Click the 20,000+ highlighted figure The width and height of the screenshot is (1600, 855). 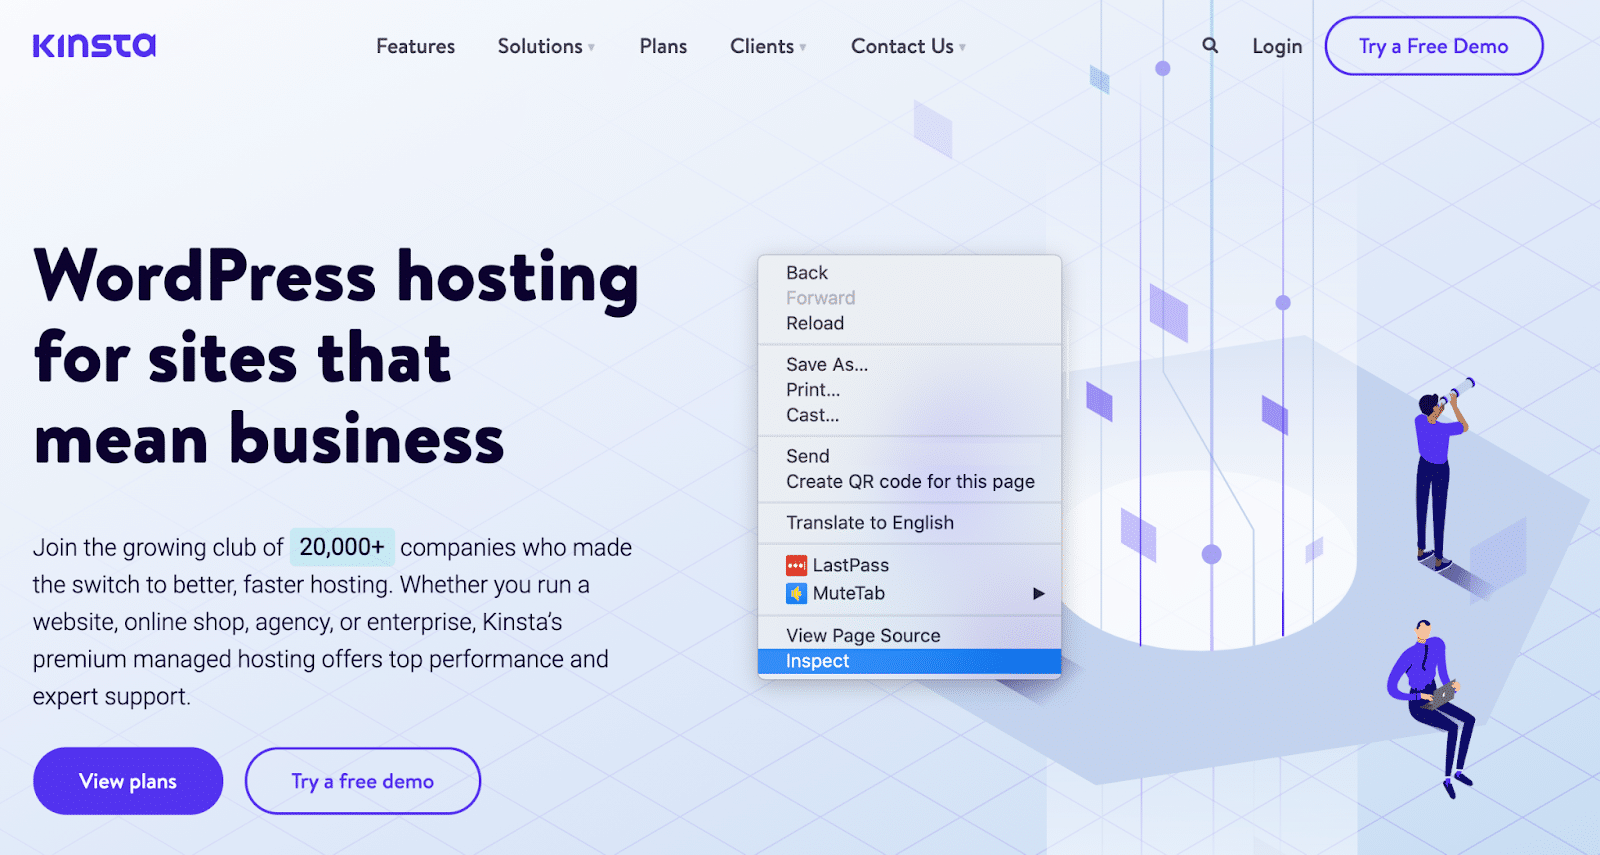pos(342,547)
